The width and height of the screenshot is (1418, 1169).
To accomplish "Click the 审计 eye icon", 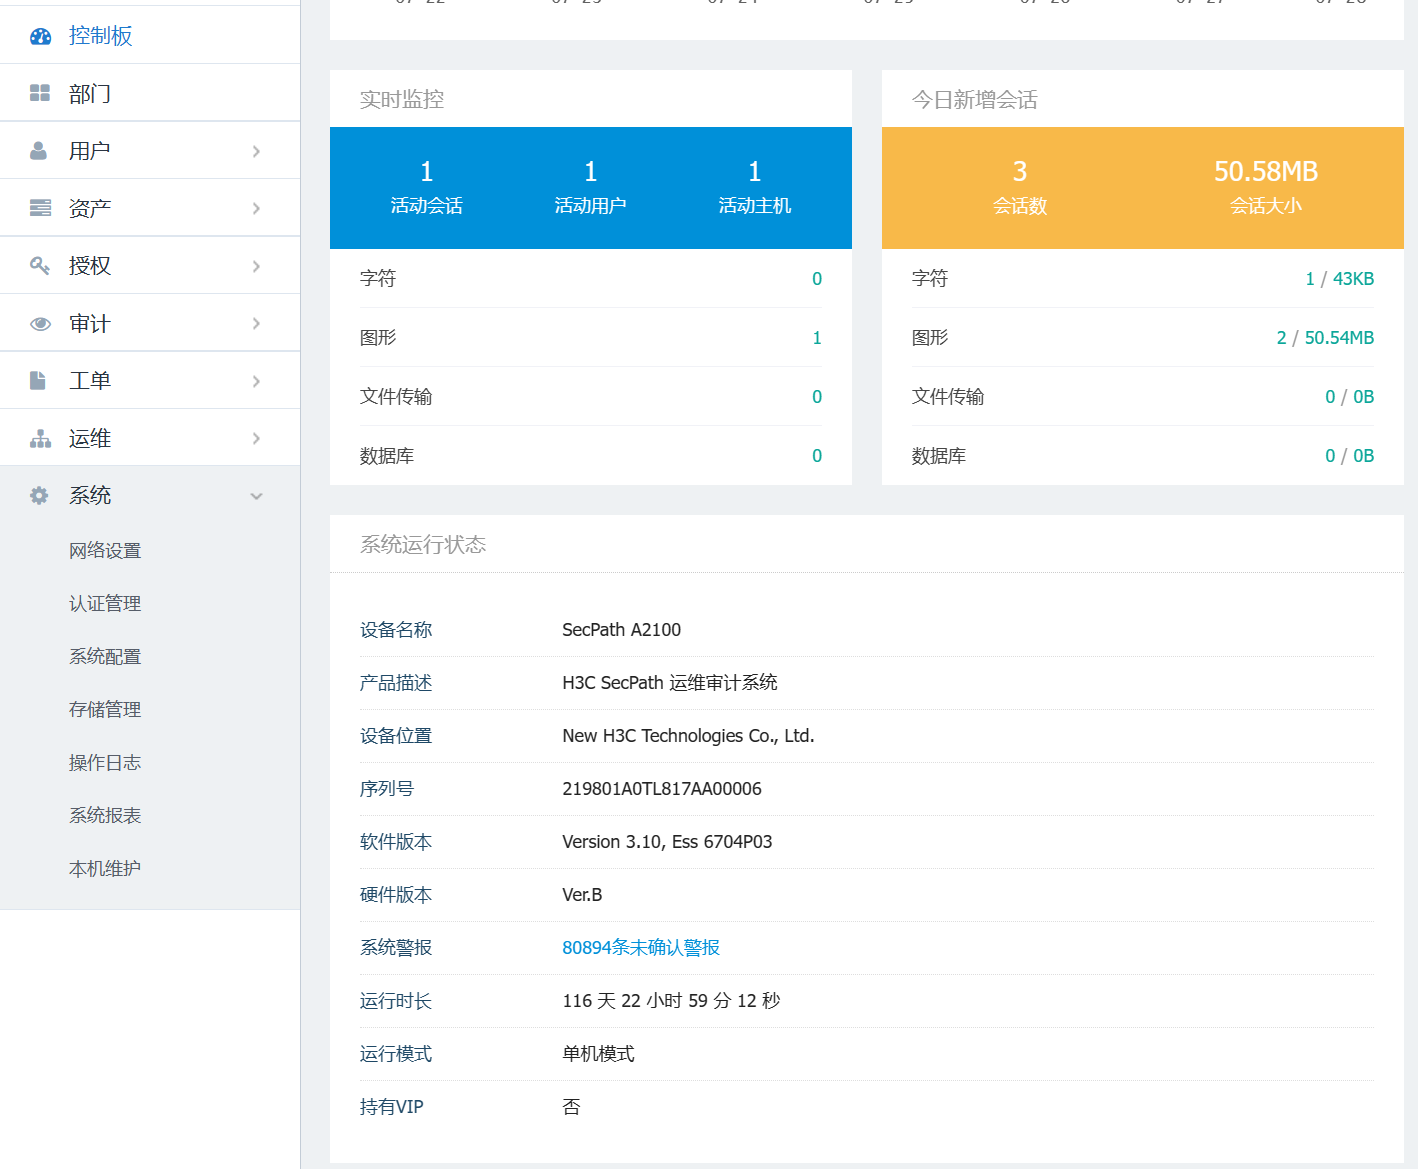I will 40,323.
